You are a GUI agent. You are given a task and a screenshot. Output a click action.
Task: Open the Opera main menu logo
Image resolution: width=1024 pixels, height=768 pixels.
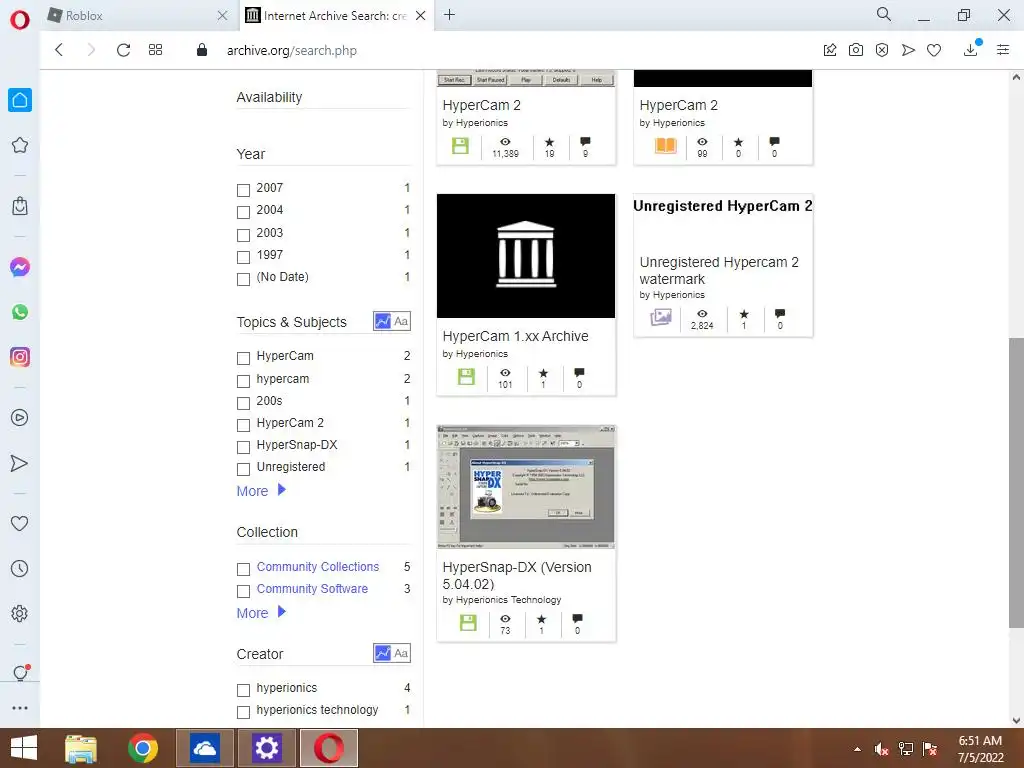pyautogui.click(x=20, y=20)
